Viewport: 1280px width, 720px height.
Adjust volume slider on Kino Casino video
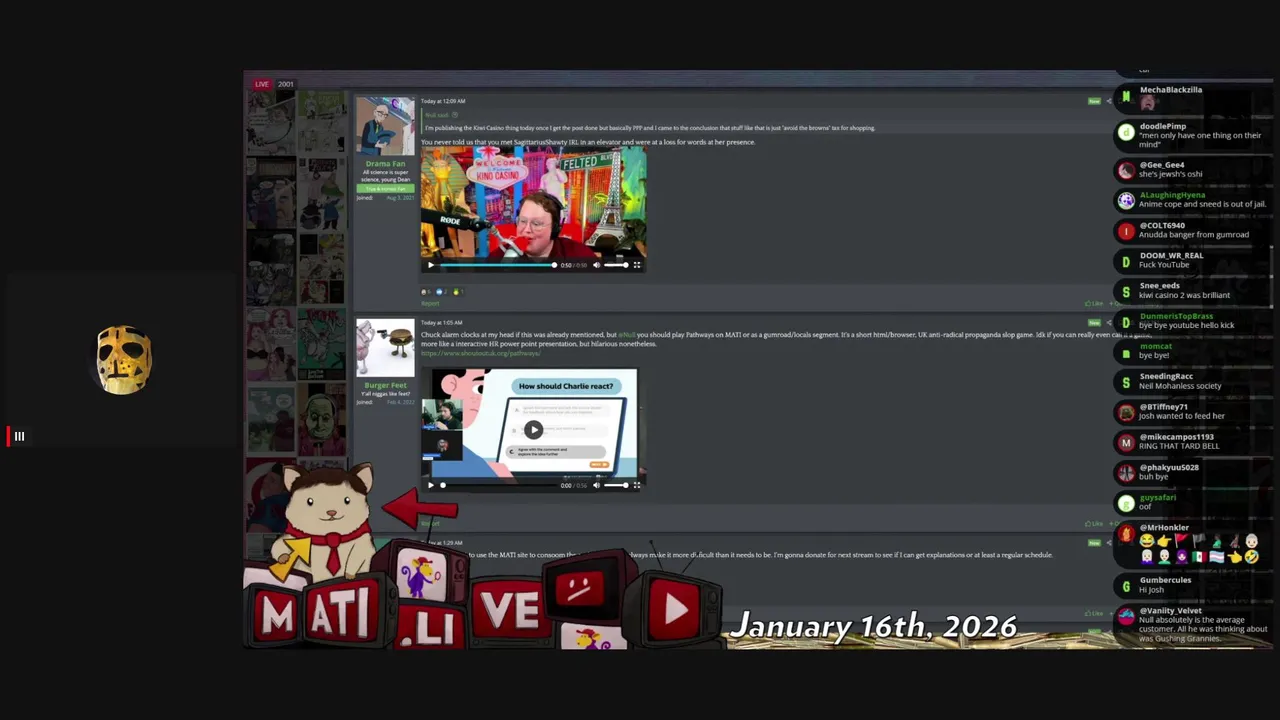click(616, 265)
